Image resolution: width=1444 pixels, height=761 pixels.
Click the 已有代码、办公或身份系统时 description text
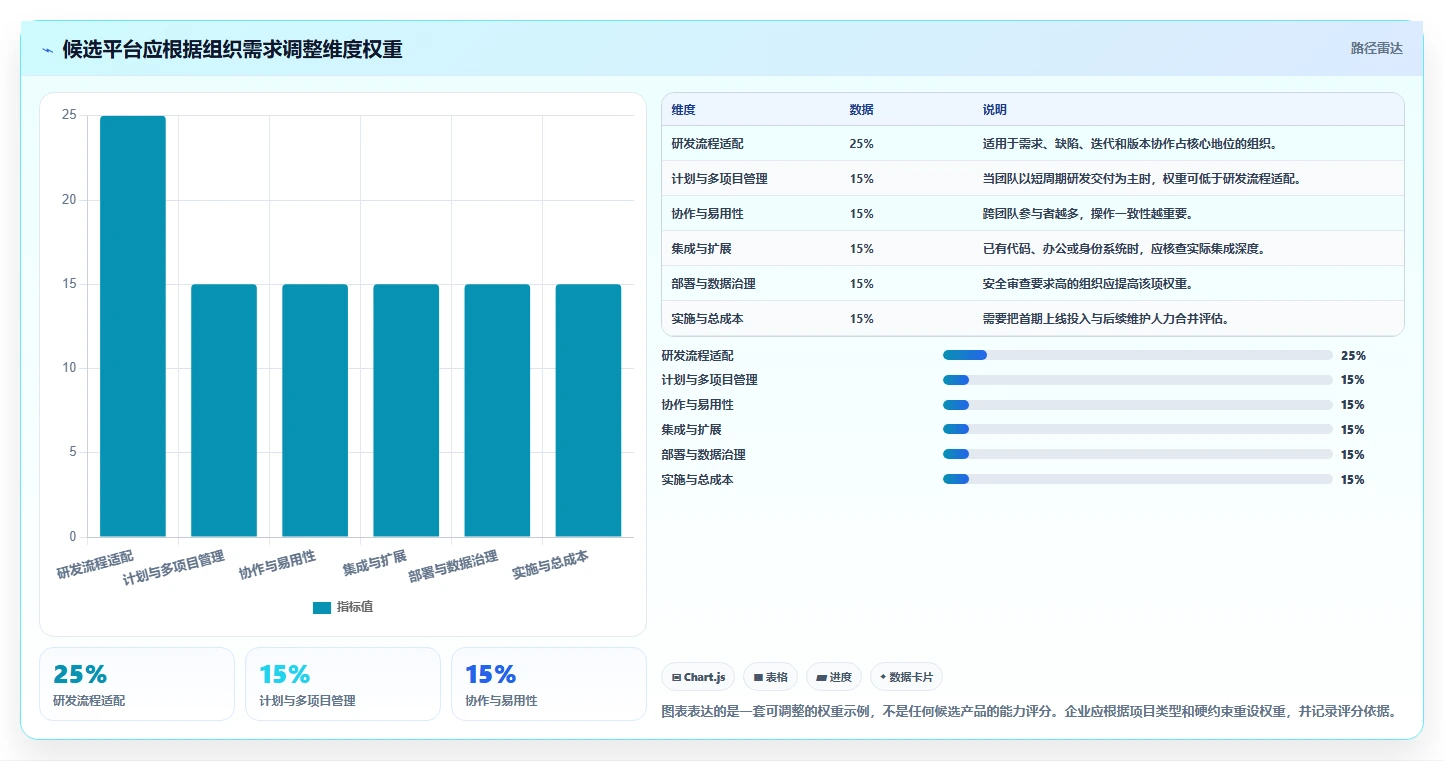point(1124,249)
